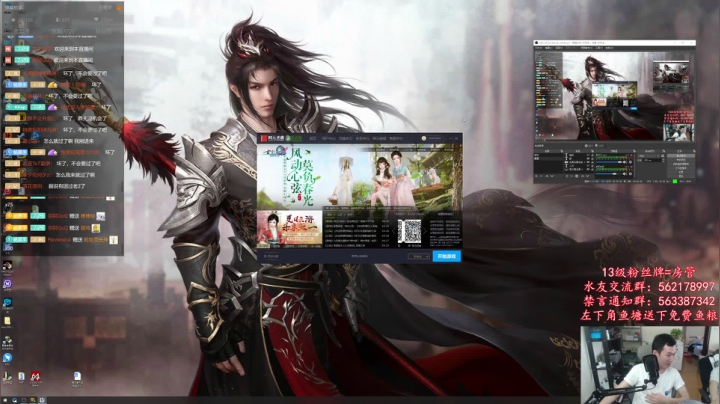Image resolution: width=720 pixels, height=404 pixels.
Task: Toggle the lock on the third OBS source
Action: pos(592,162)
